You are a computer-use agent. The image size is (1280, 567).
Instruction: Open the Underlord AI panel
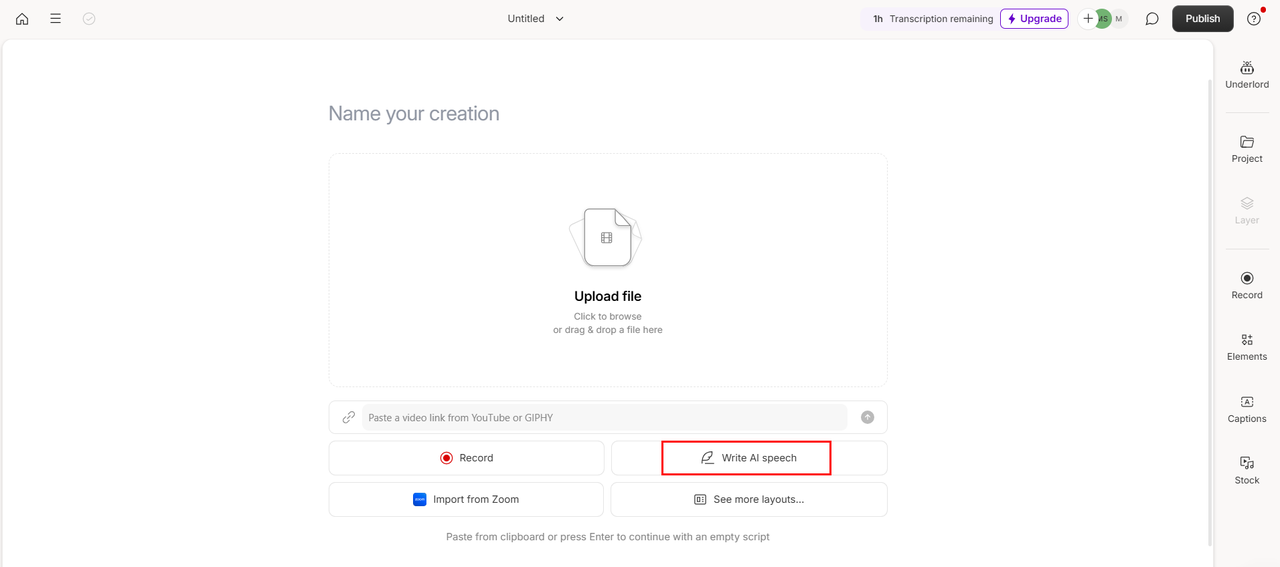pyautogui.click(x=1247, y=75)
